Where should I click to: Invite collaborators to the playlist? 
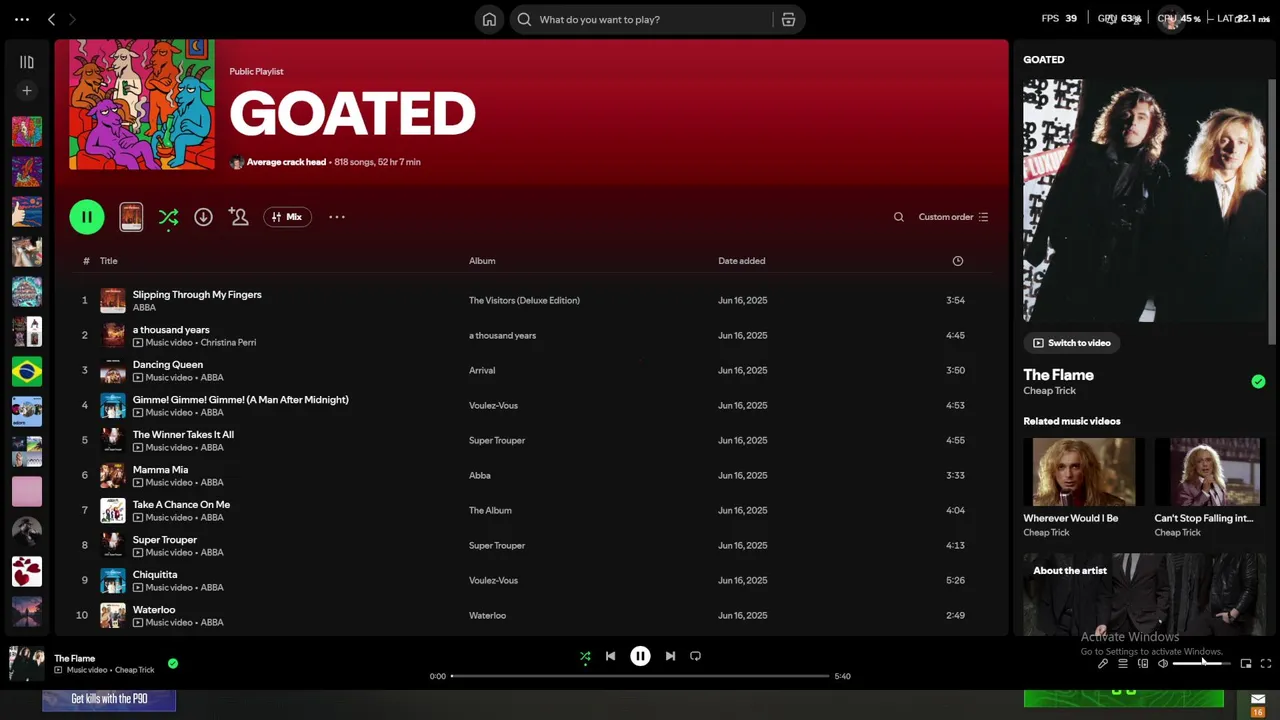coord(238,217)
